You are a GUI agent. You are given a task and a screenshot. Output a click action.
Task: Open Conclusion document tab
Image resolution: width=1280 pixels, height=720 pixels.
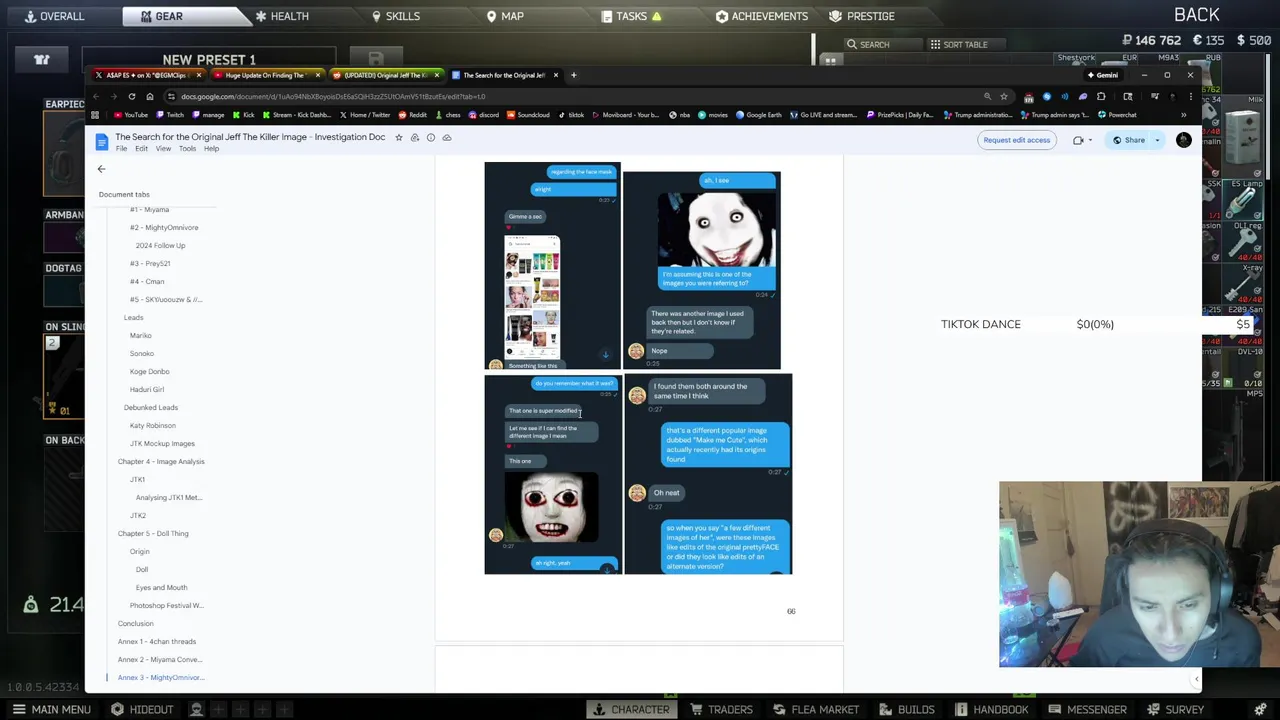135,623
